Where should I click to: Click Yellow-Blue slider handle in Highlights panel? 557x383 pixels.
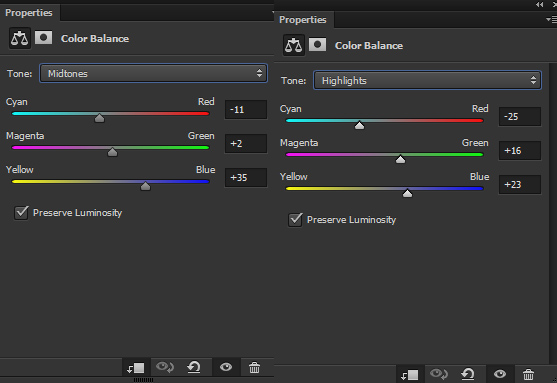[x=407, y=193]
